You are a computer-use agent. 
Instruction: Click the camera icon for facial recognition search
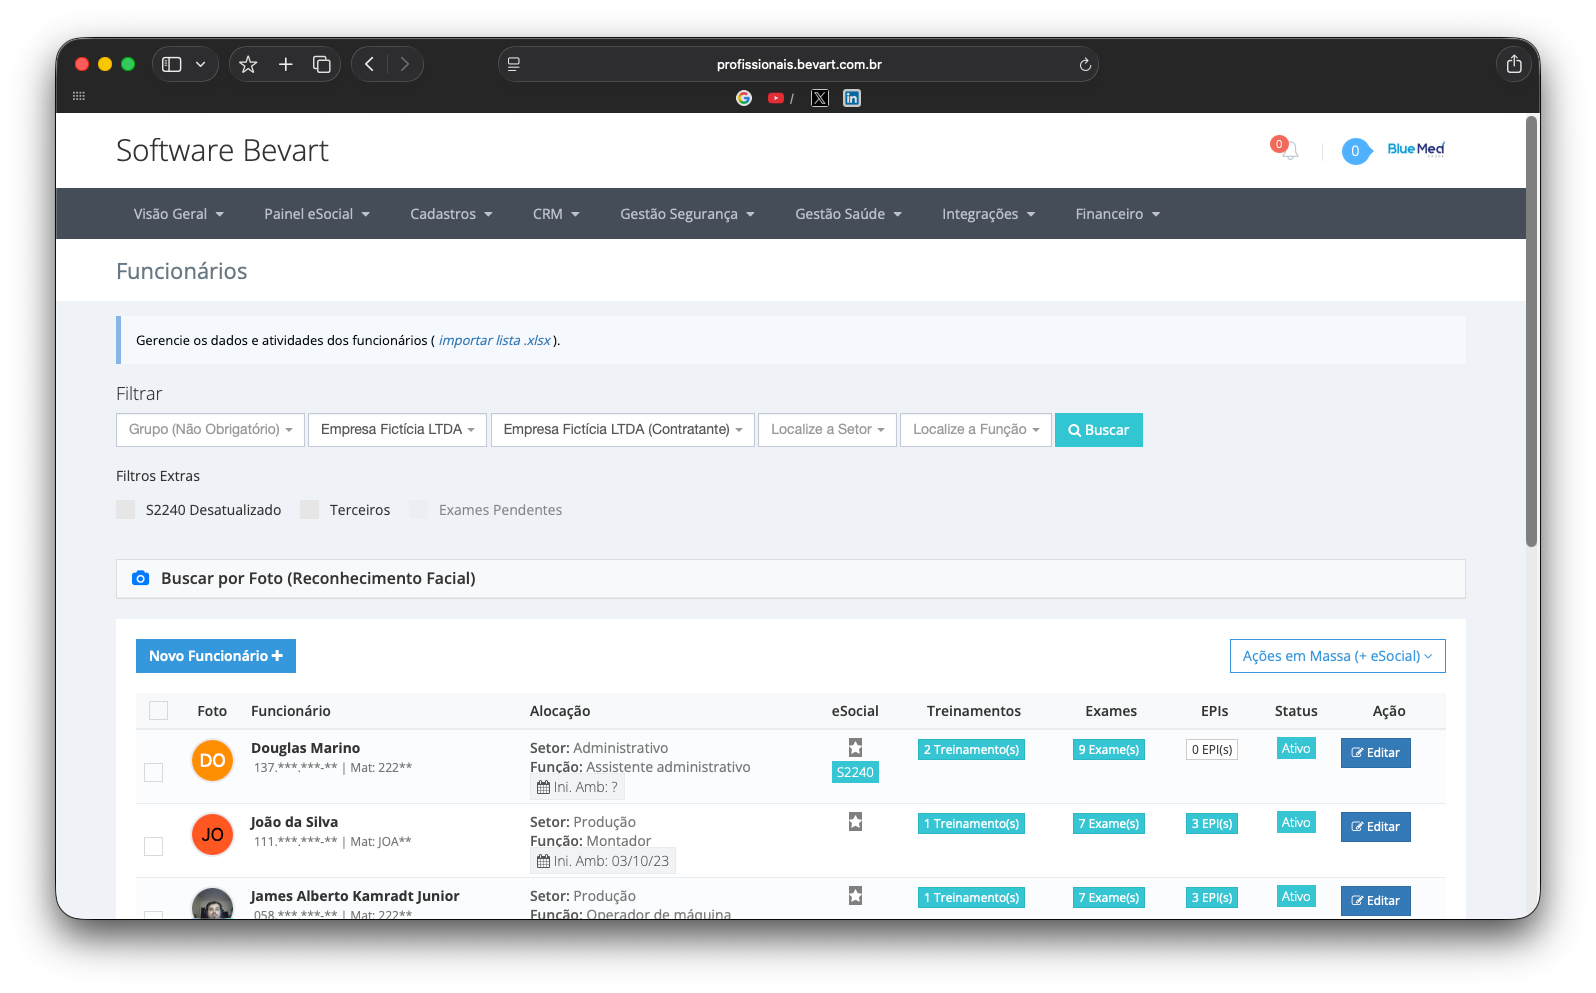[x=141, y=578]
